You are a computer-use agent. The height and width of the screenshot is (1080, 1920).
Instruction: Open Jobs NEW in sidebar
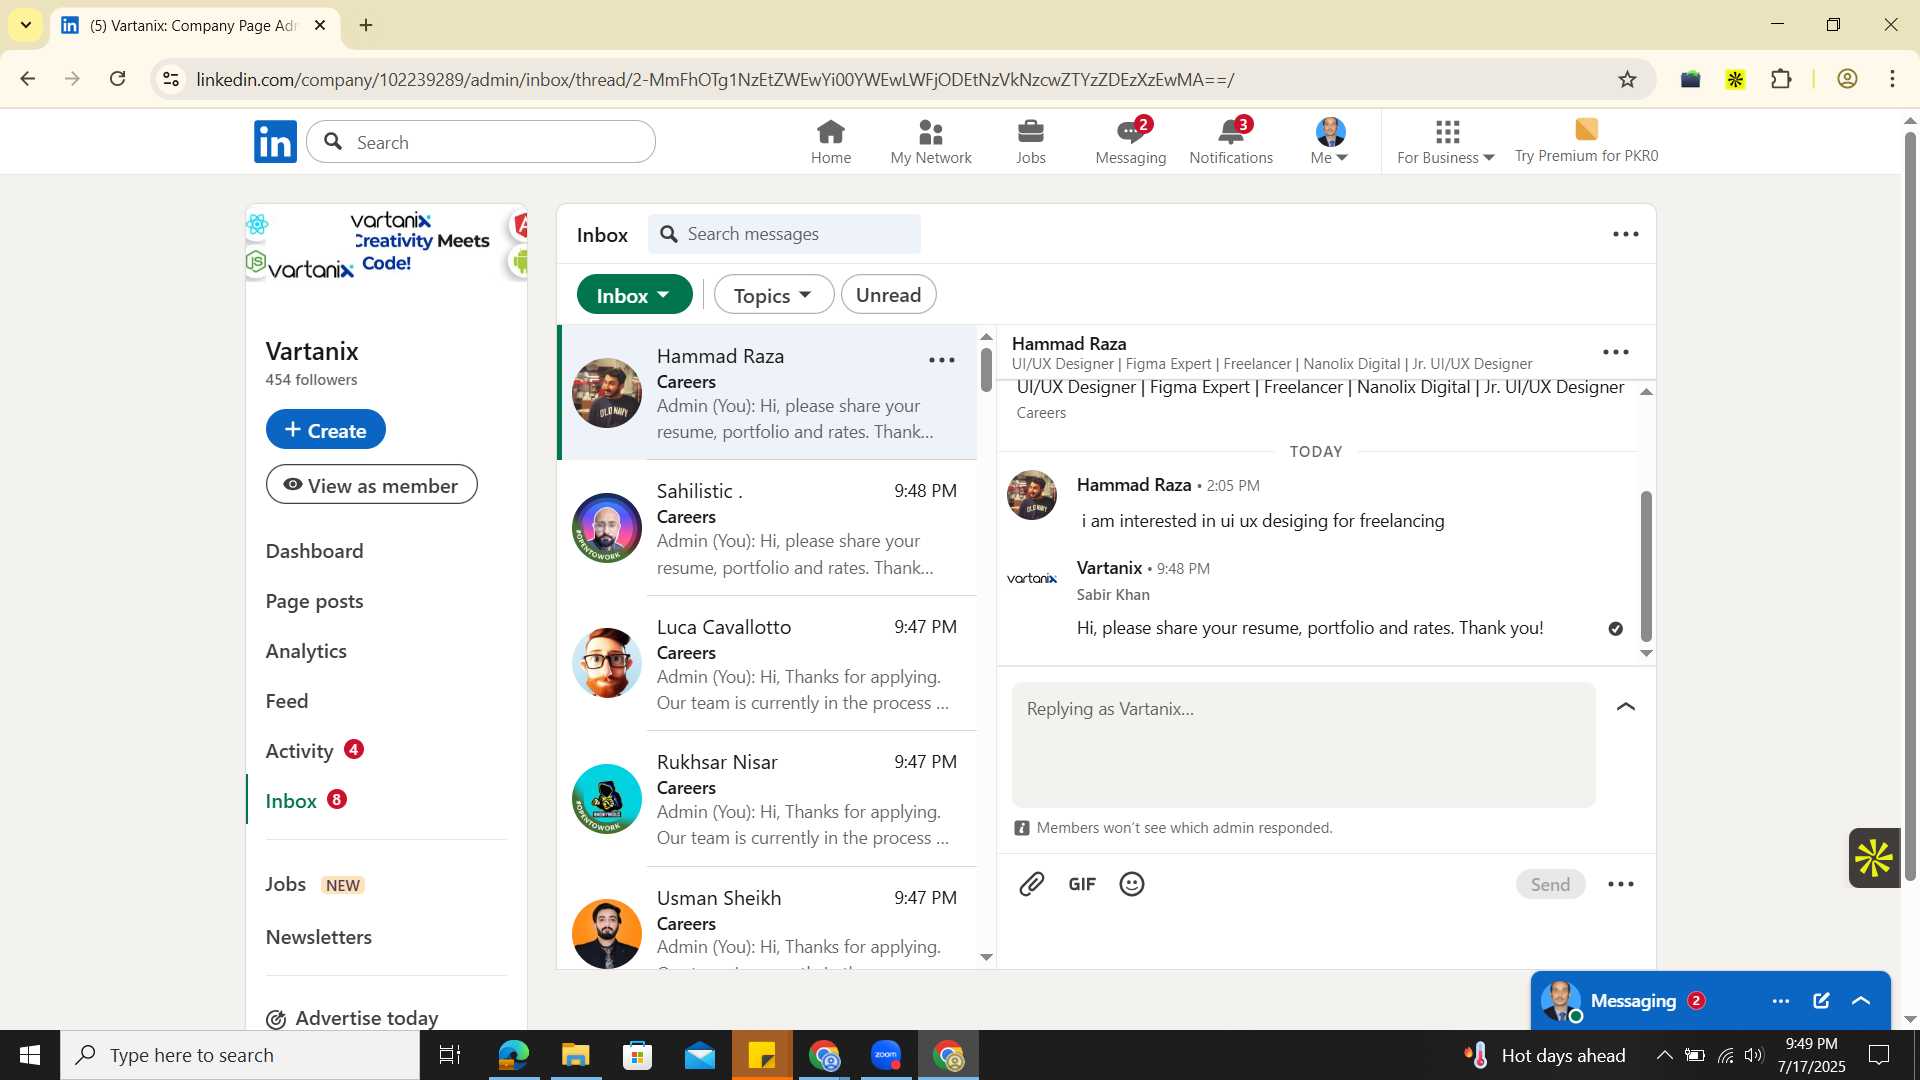(315, 884)
